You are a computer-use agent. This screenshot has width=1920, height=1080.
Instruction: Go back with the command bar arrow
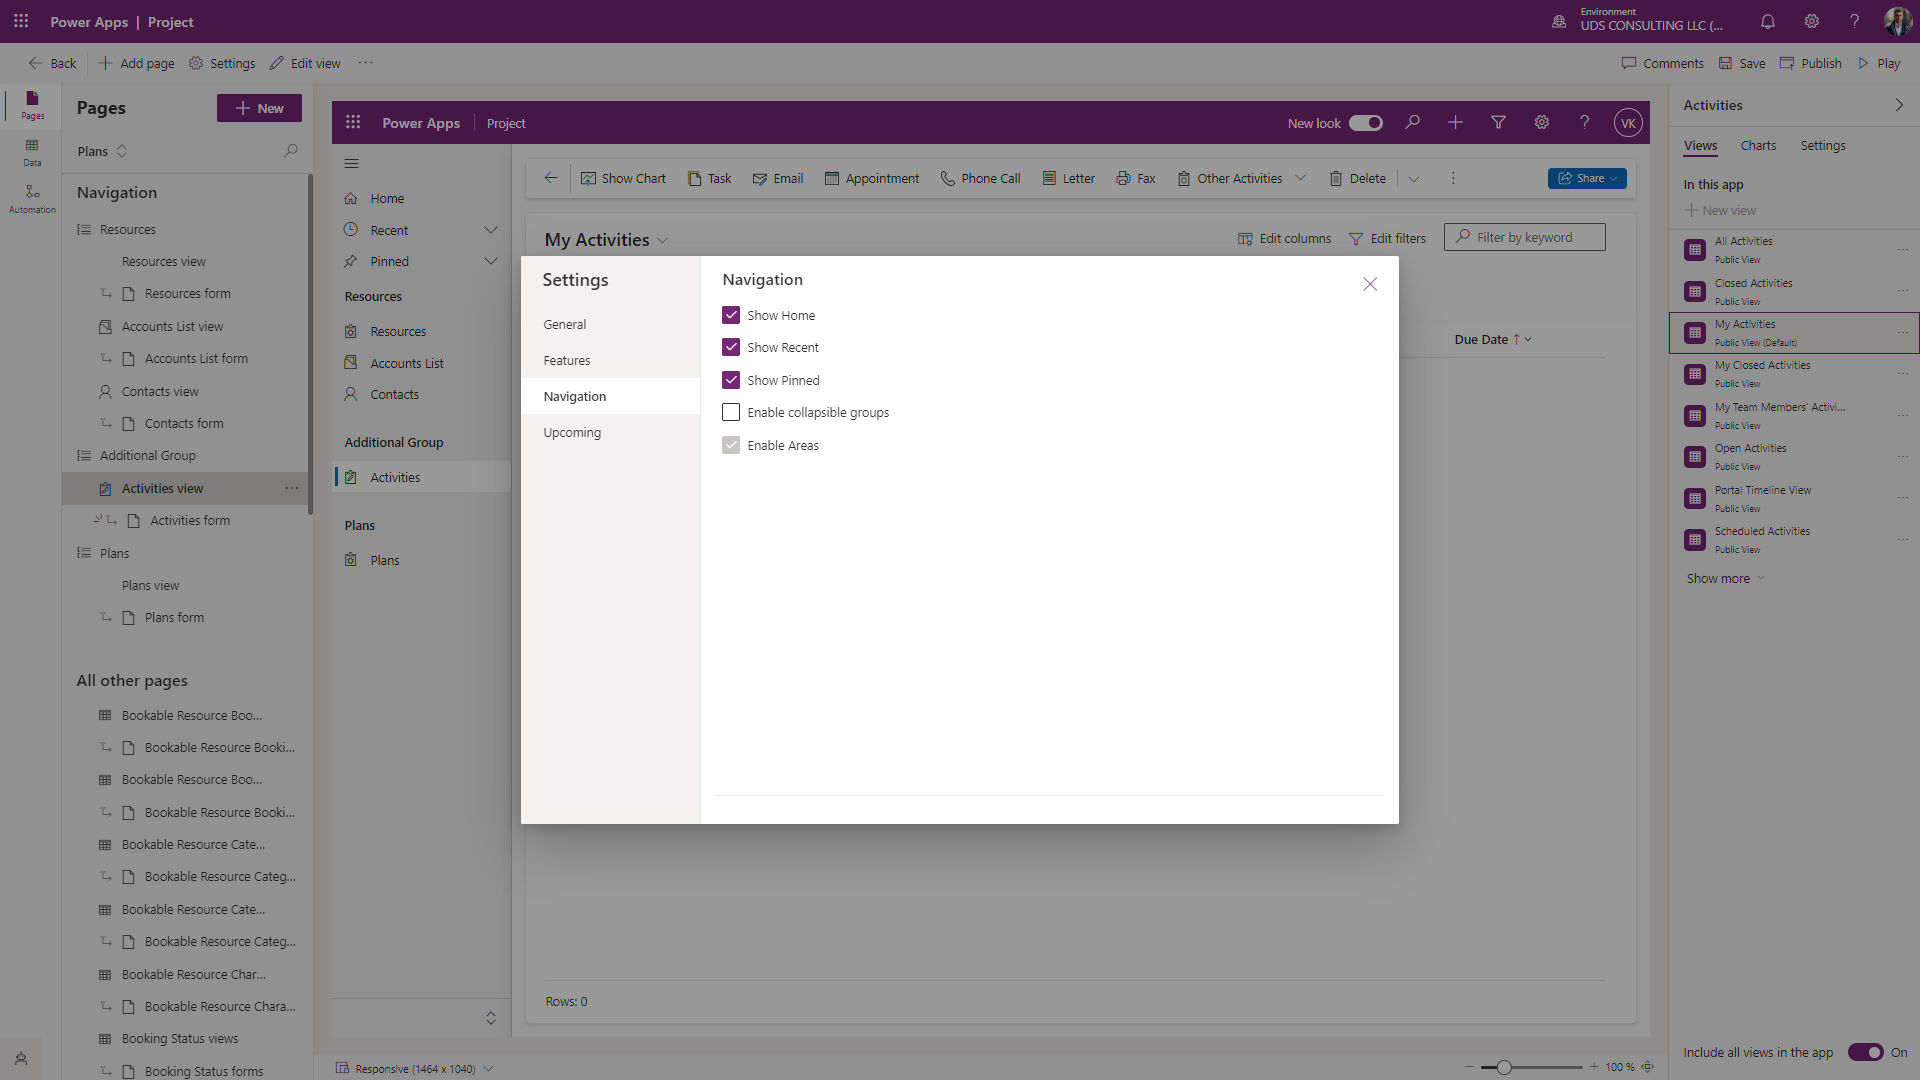pos(550,178)
